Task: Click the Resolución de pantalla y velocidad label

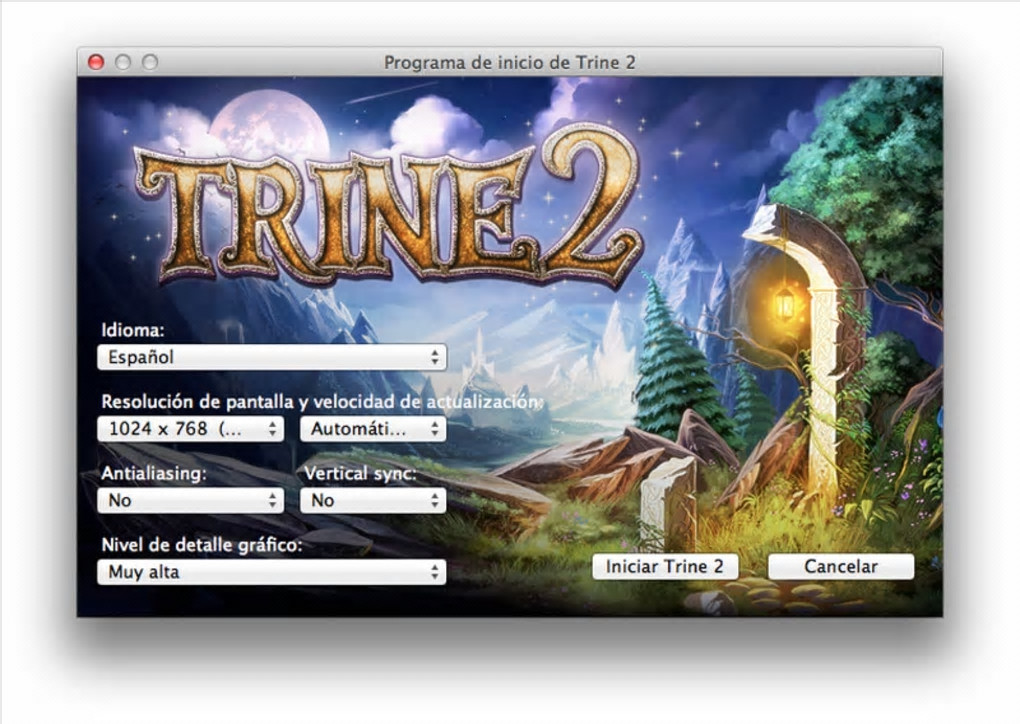Action: point(321,402)
